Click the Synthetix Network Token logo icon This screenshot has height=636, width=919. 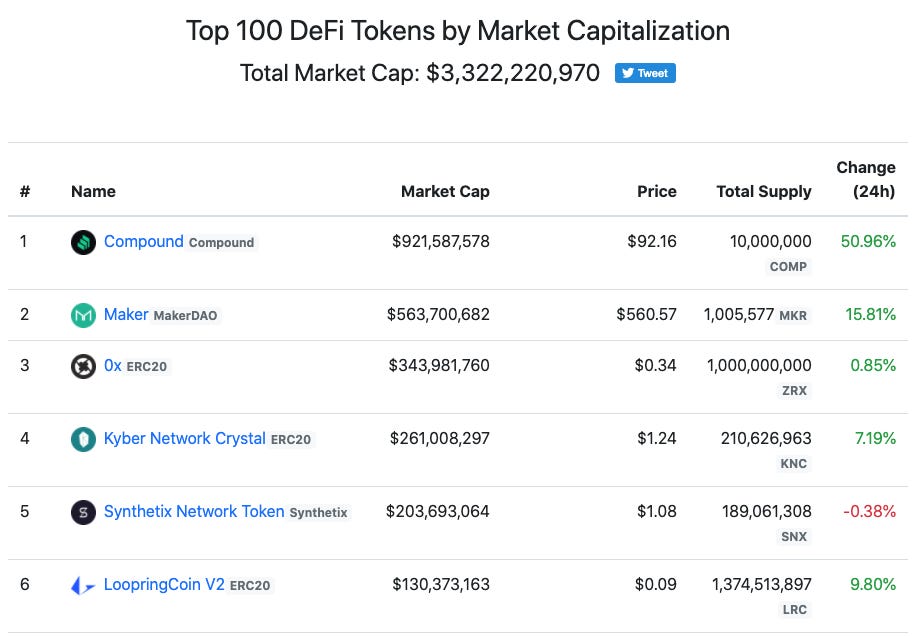[84, 512]
